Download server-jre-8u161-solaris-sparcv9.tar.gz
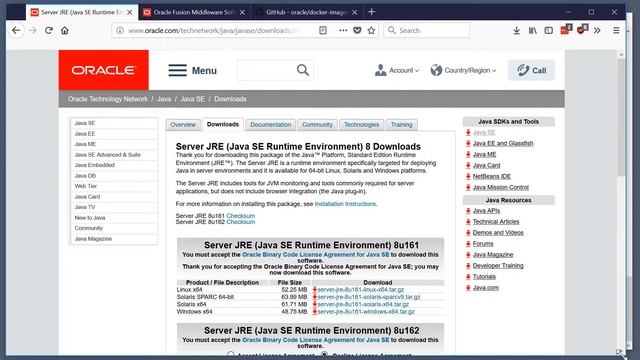 point(369,297)
